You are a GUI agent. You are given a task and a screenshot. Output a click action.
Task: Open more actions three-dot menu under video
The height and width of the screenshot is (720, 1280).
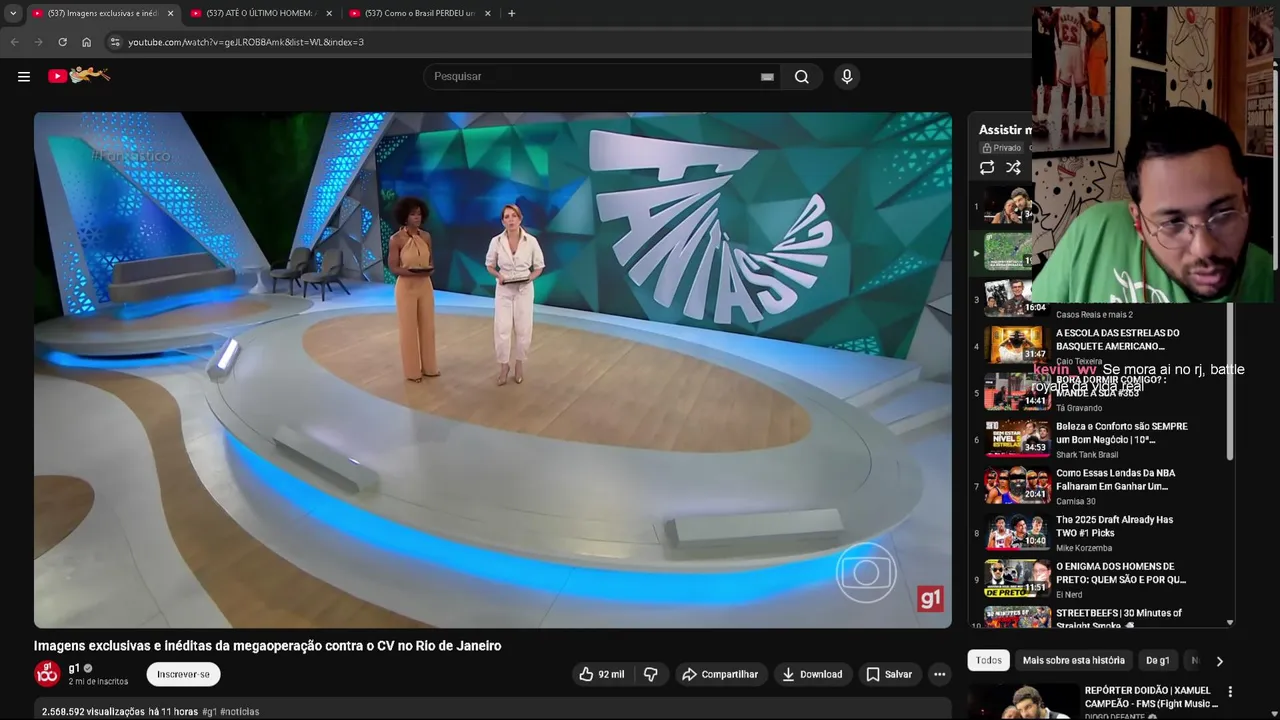coord(939,674)
